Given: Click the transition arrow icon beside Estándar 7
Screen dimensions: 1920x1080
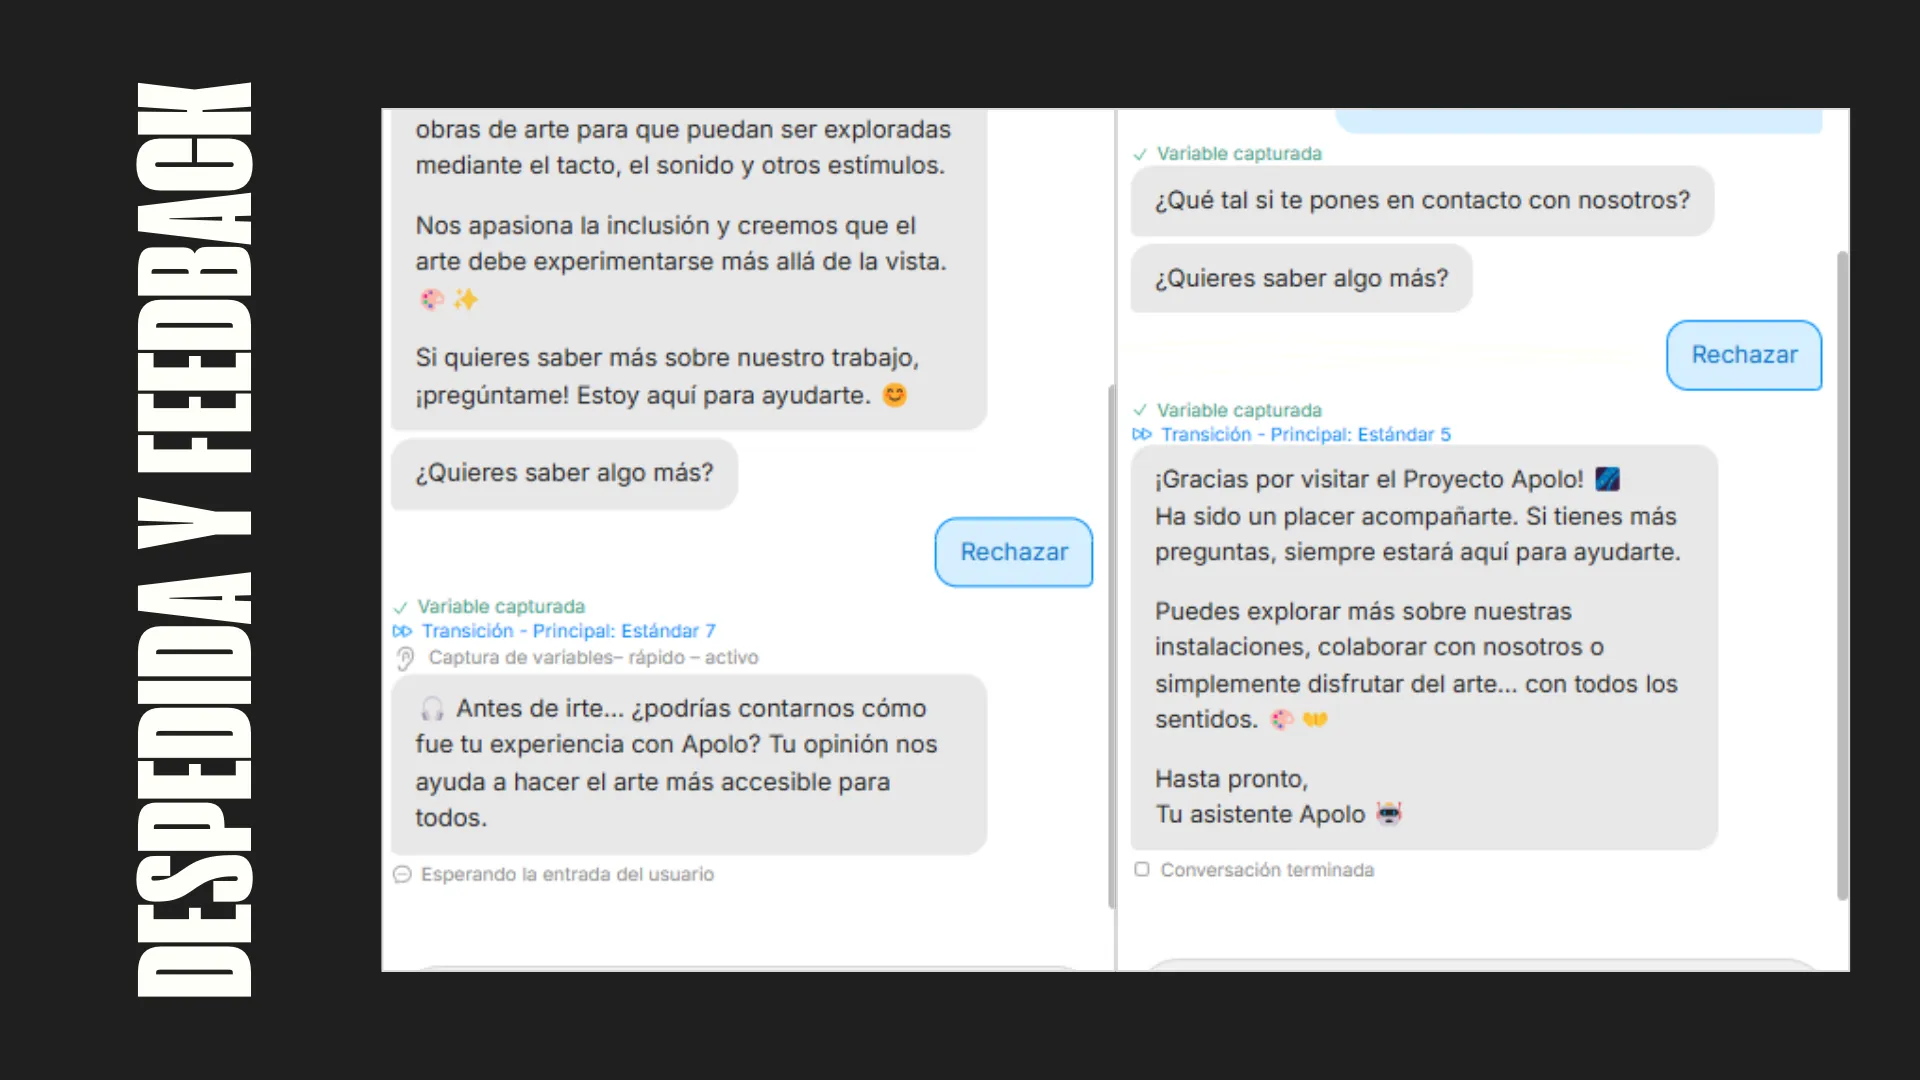Looking at the screenshot, I should [402, 631].
